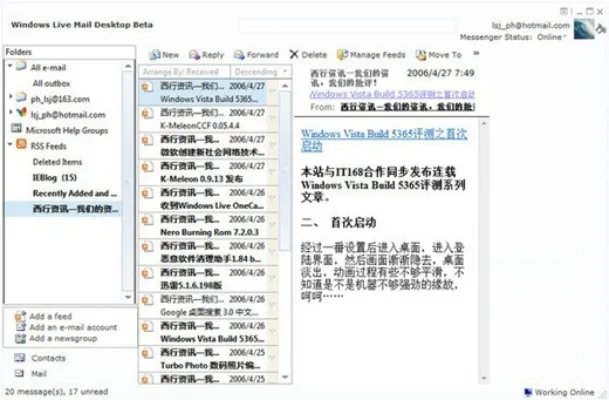Click the Add a feed icon

pyautogui.click(x=20, y=317)
